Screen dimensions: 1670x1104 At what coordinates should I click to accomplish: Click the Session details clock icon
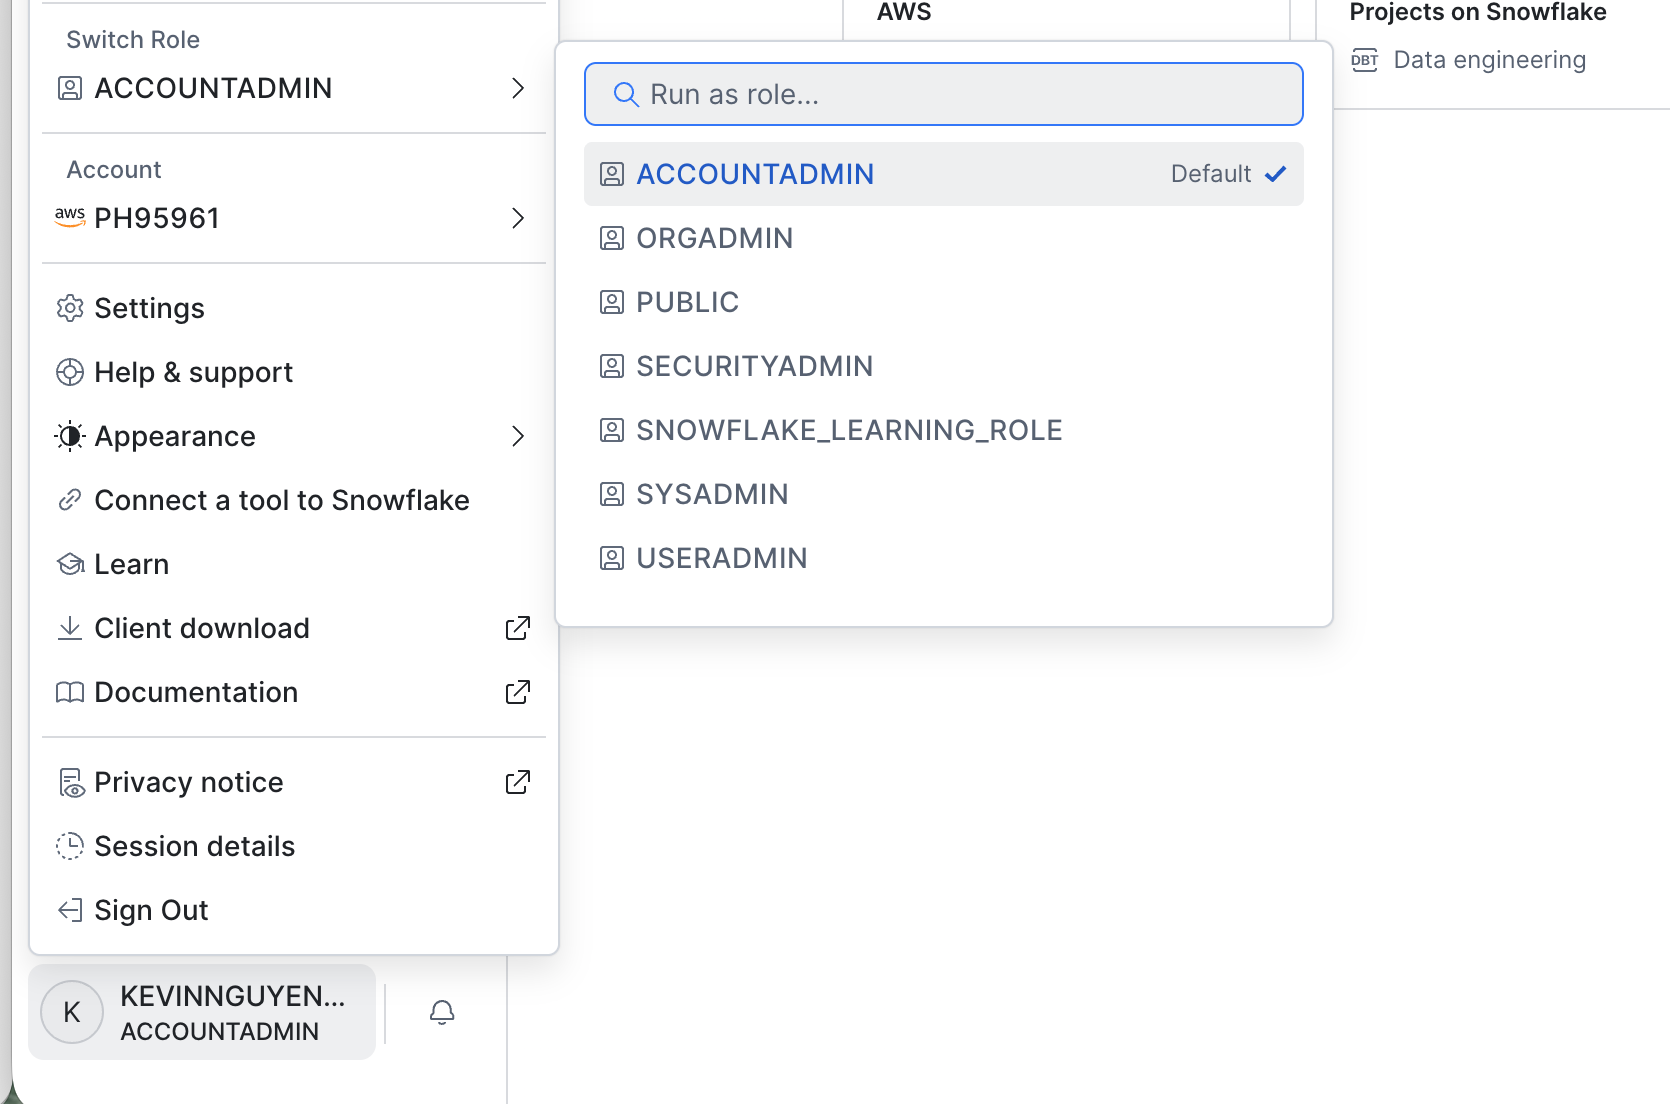[x=70, y=846]
